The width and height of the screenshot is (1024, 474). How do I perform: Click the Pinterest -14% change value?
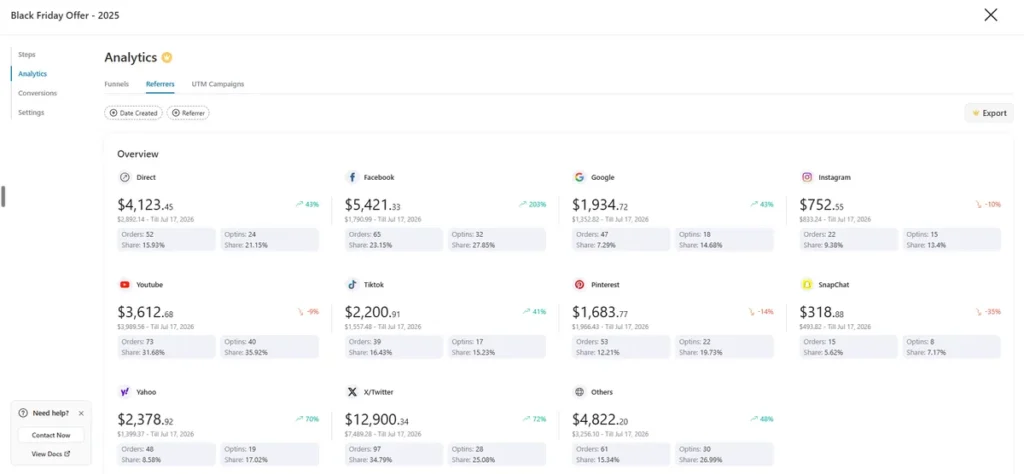pyautogui.click(x=765, y=312)
